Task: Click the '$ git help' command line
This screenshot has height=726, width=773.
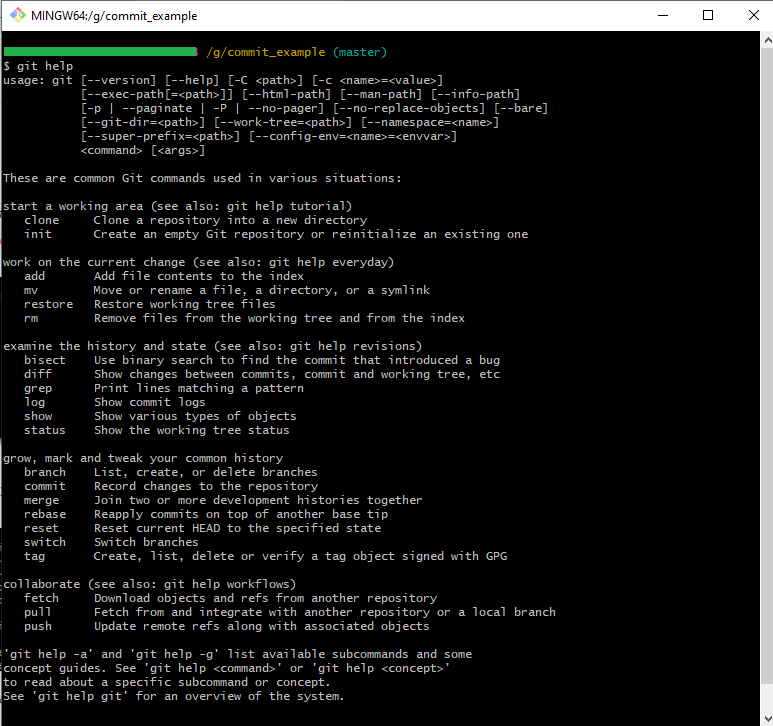Action: 38,66
